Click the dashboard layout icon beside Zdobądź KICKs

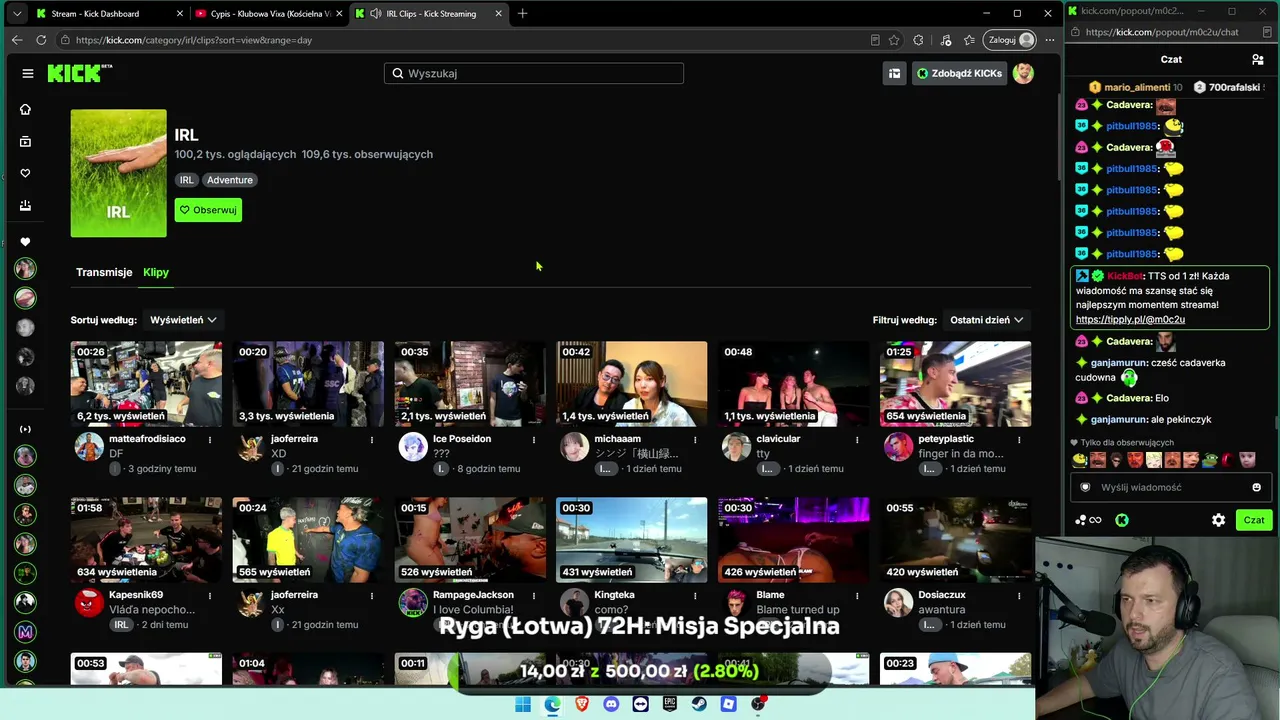pyautogui.click(x=895, y=73)
